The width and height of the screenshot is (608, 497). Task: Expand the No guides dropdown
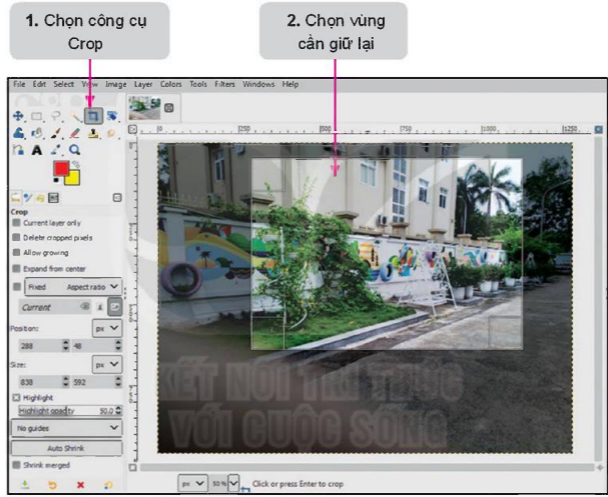click(66, 427)
